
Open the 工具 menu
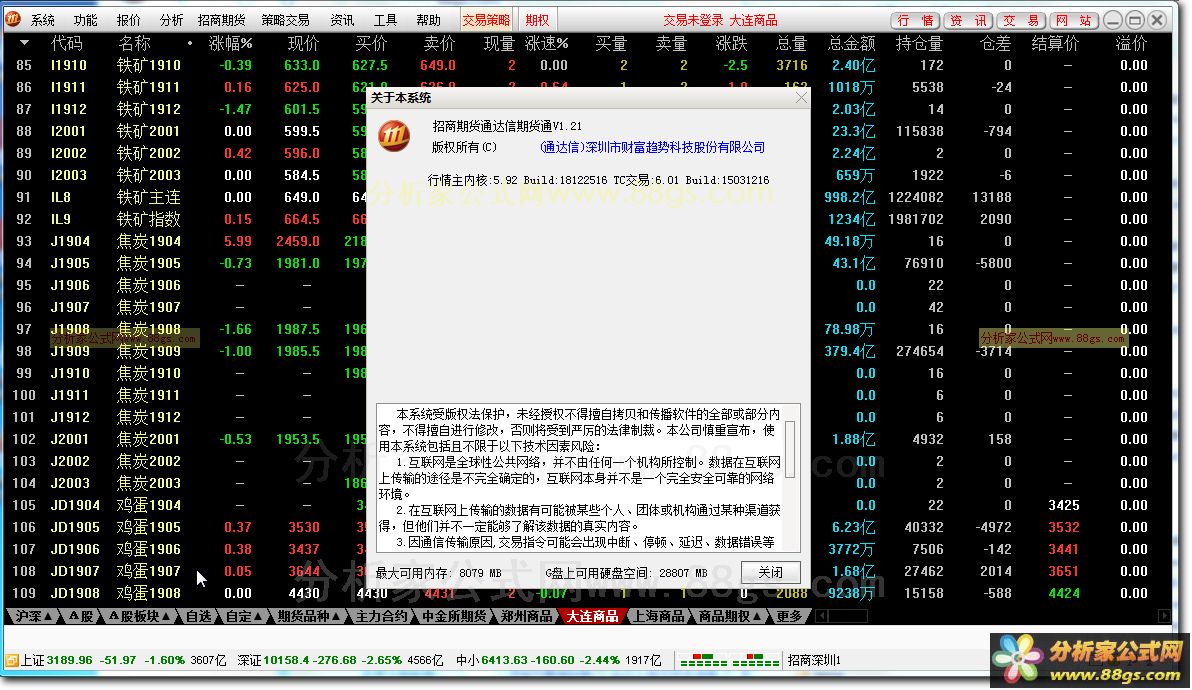[x=385, y=21]
